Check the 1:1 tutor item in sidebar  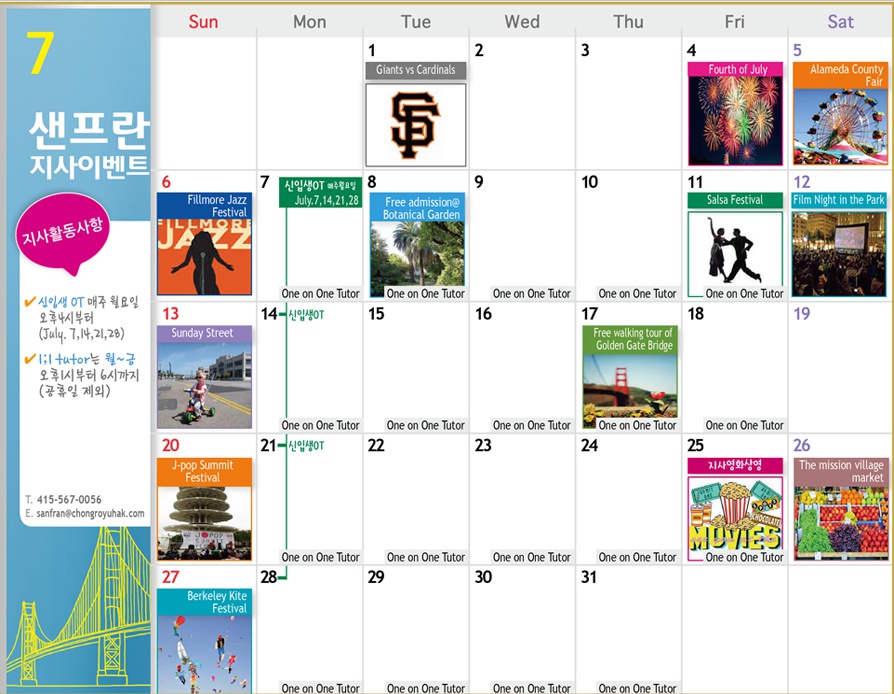[x=70, y=358]
